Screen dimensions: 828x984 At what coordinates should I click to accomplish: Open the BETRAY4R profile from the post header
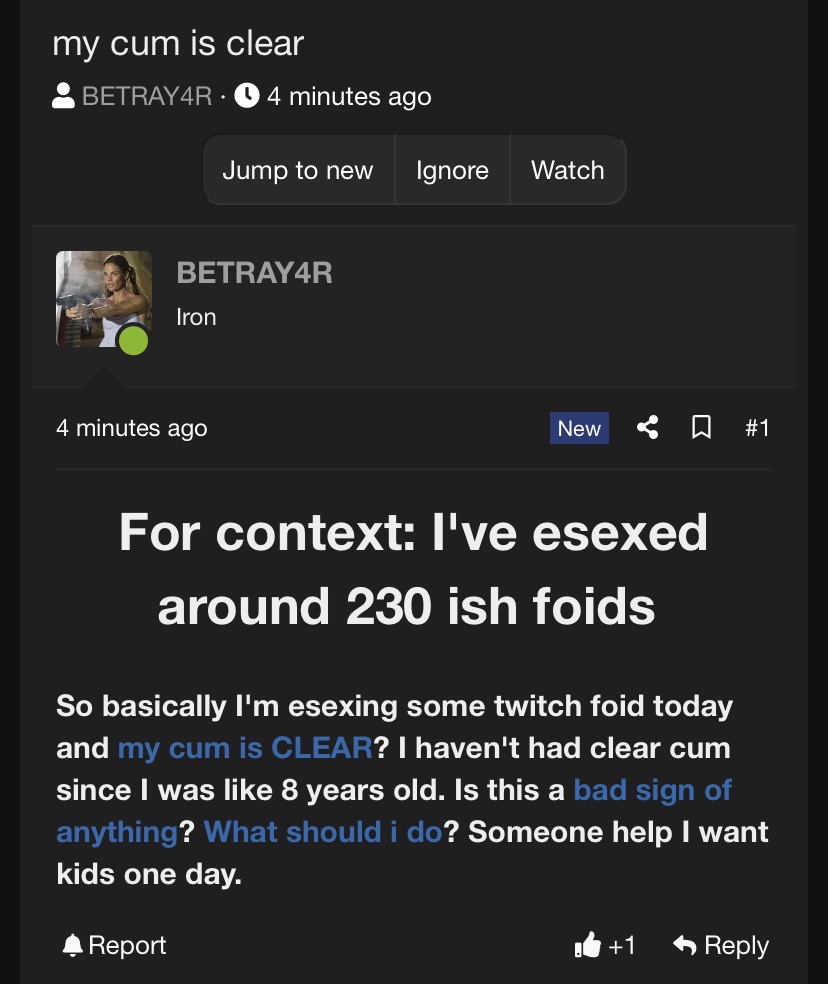click(254, 272)
